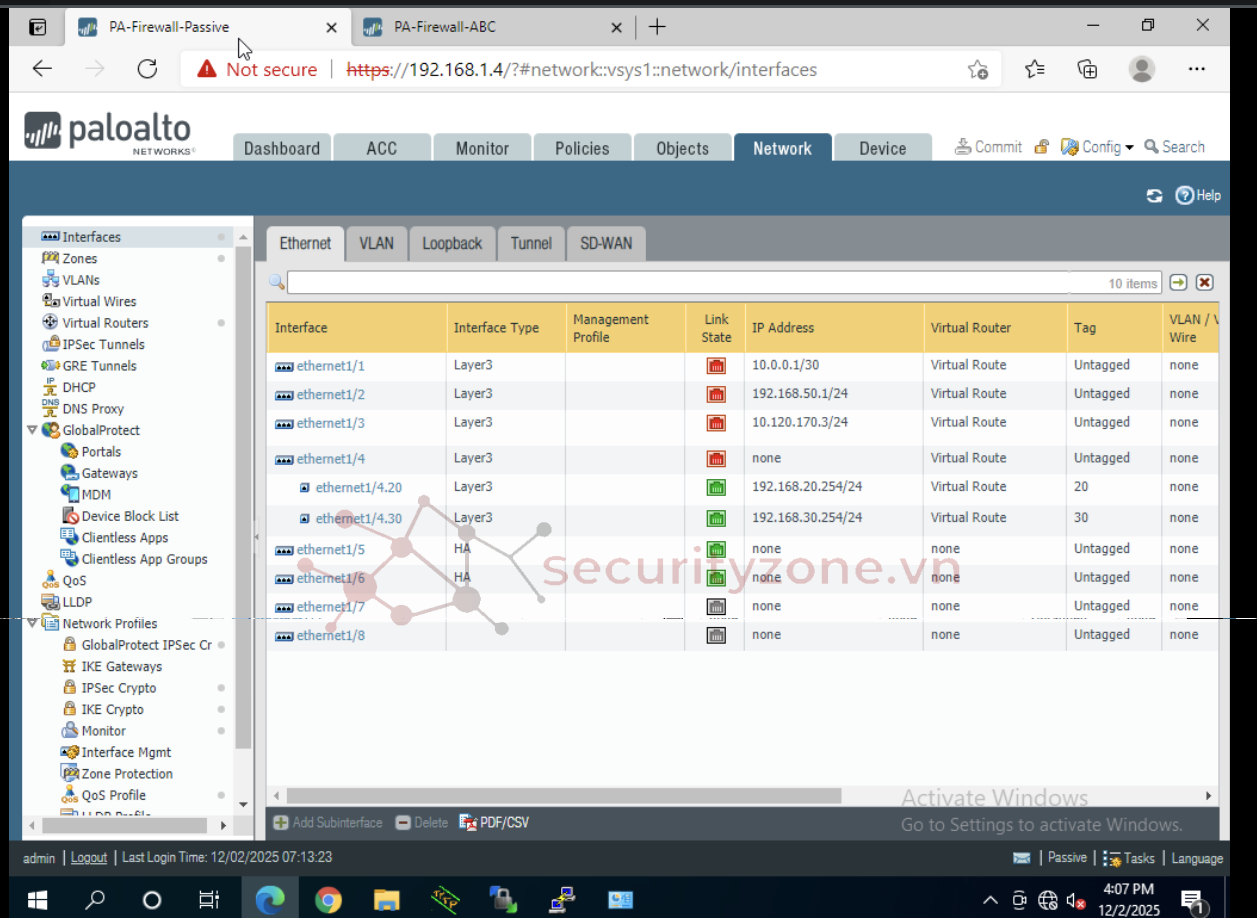The height and width of the screenshot is (918, 1257).
Task: Collapse the Network Profiles tree node
Action: coord(33,623)
